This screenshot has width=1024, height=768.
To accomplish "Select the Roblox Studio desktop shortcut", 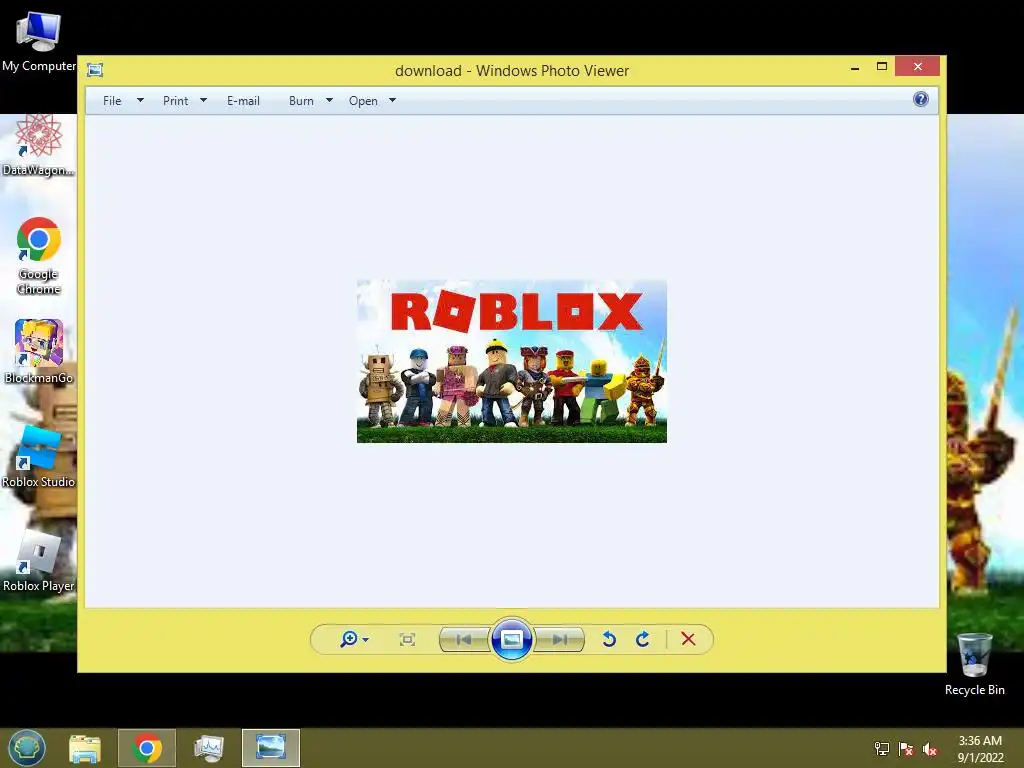I will click(39, 456).
